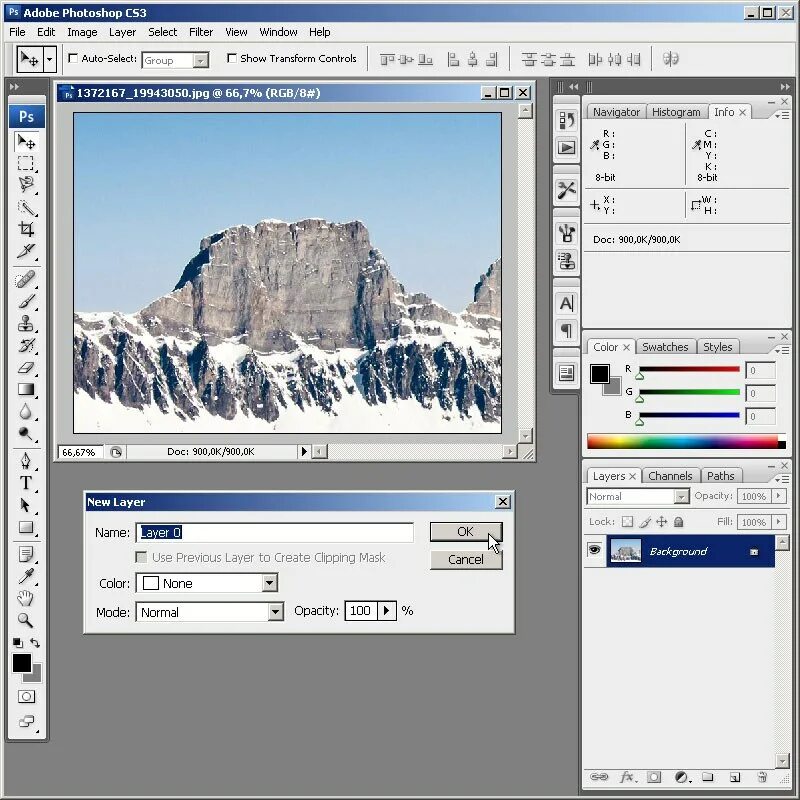Switch to the Channels tab

(x=670, y=476)
